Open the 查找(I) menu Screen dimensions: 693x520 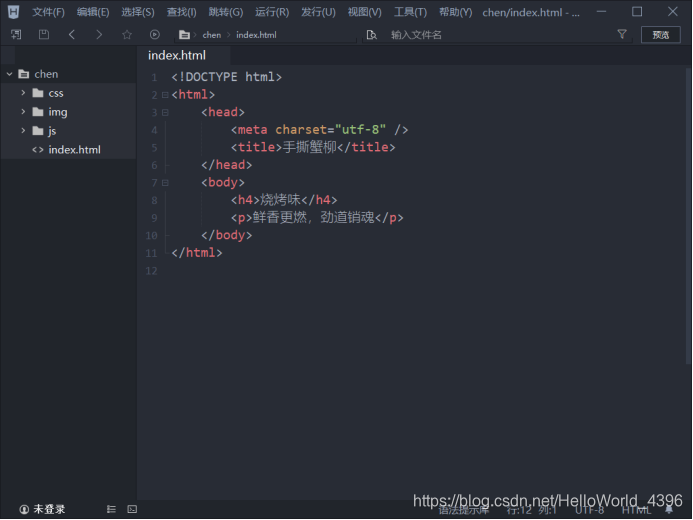tap(181, 12)
